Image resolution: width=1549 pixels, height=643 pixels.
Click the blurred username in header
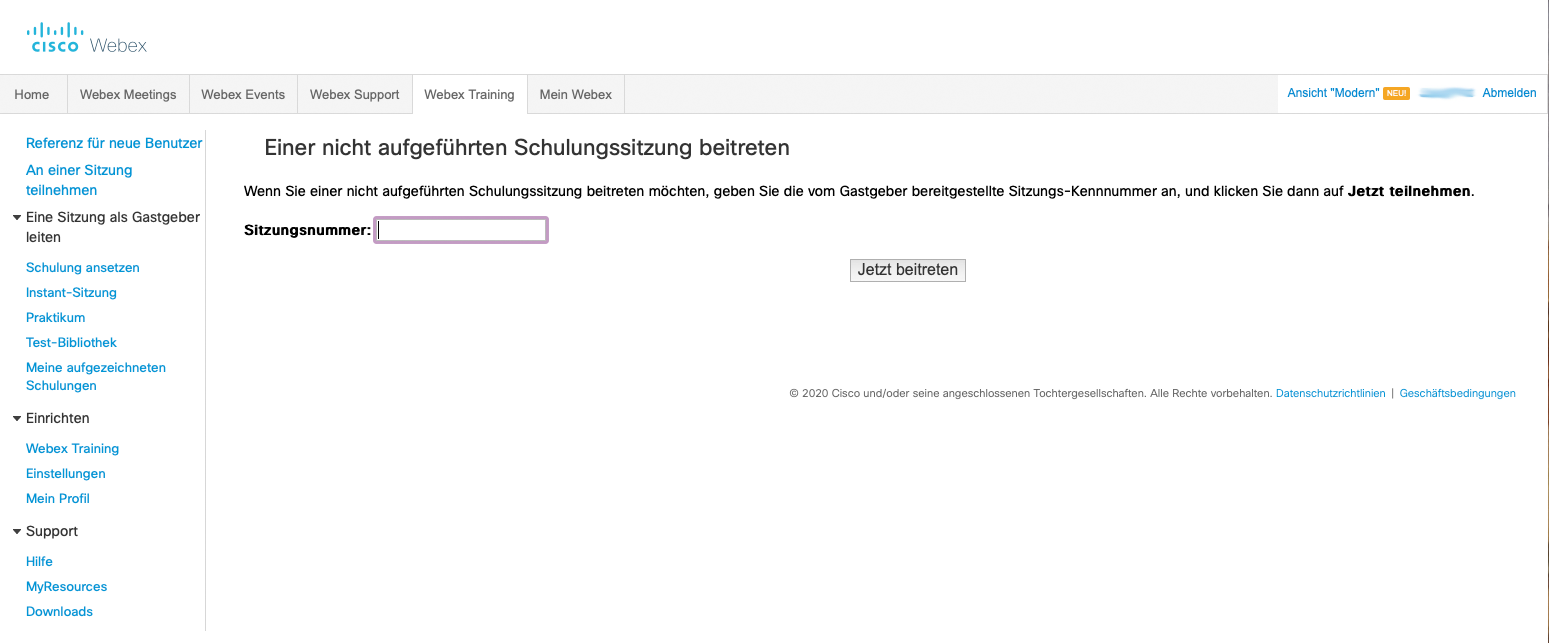pyautogui.click(x=1446, y=93)
